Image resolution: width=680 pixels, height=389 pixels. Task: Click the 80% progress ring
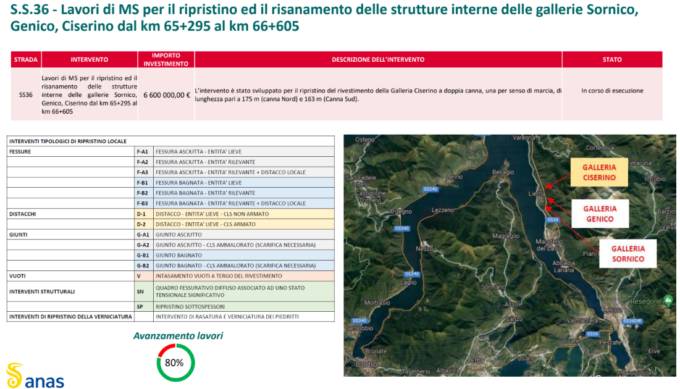click(x=176, y=363)
